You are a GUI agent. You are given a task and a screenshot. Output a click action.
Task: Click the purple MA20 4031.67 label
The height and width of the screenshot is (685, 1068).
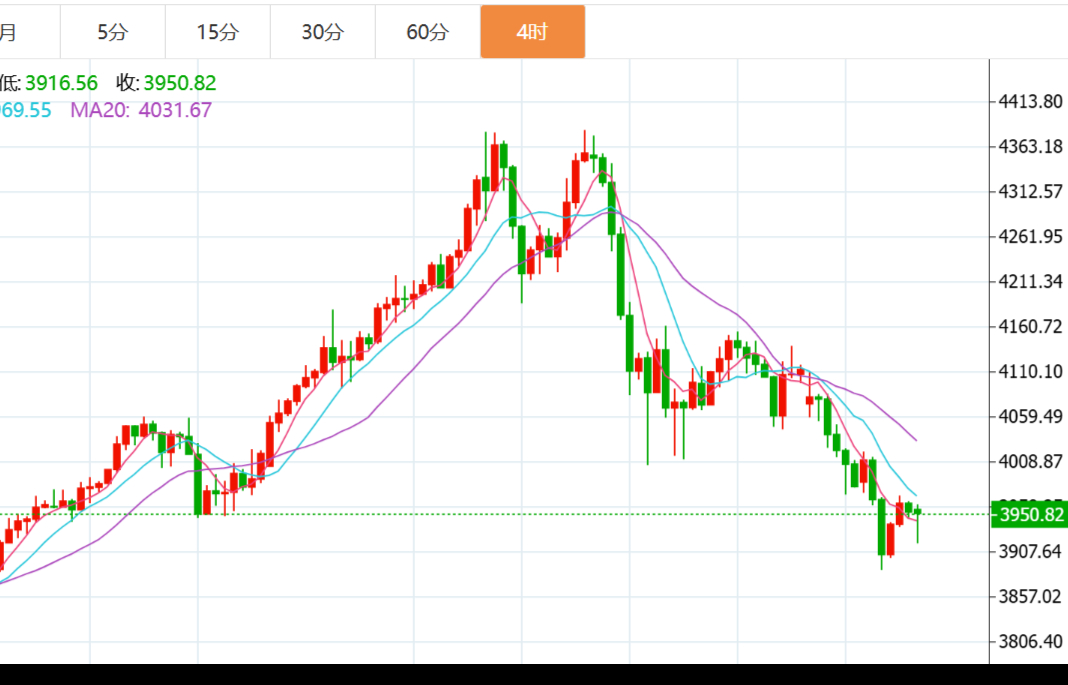(x=141, y=110)
